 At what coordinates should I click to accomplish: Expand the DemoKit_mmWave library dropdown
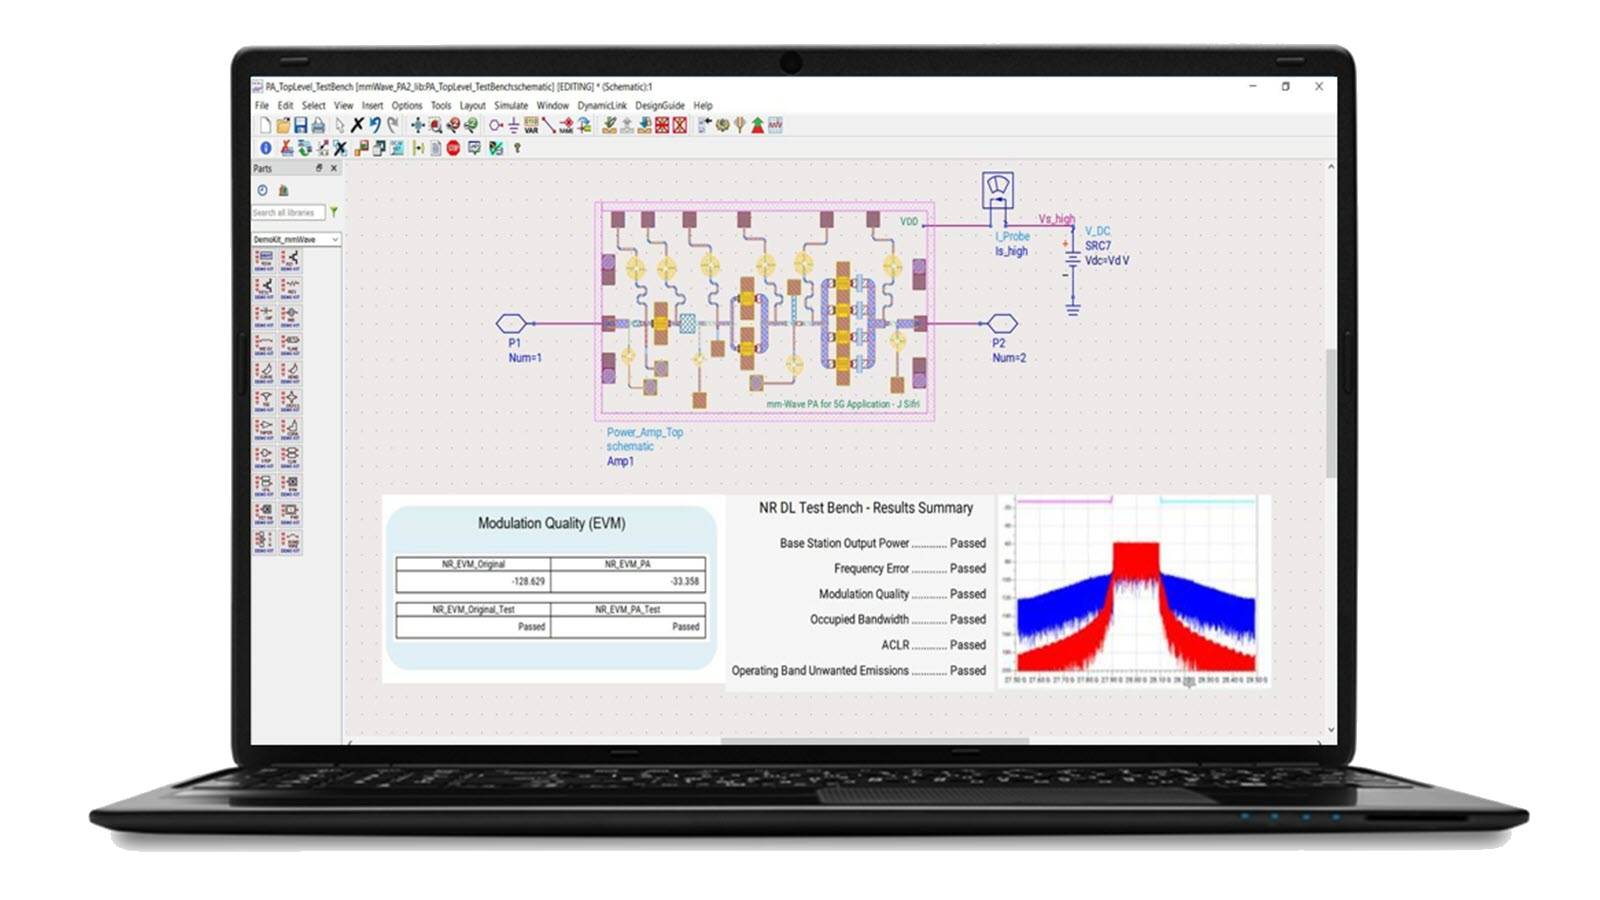click(x=335, y=240)
